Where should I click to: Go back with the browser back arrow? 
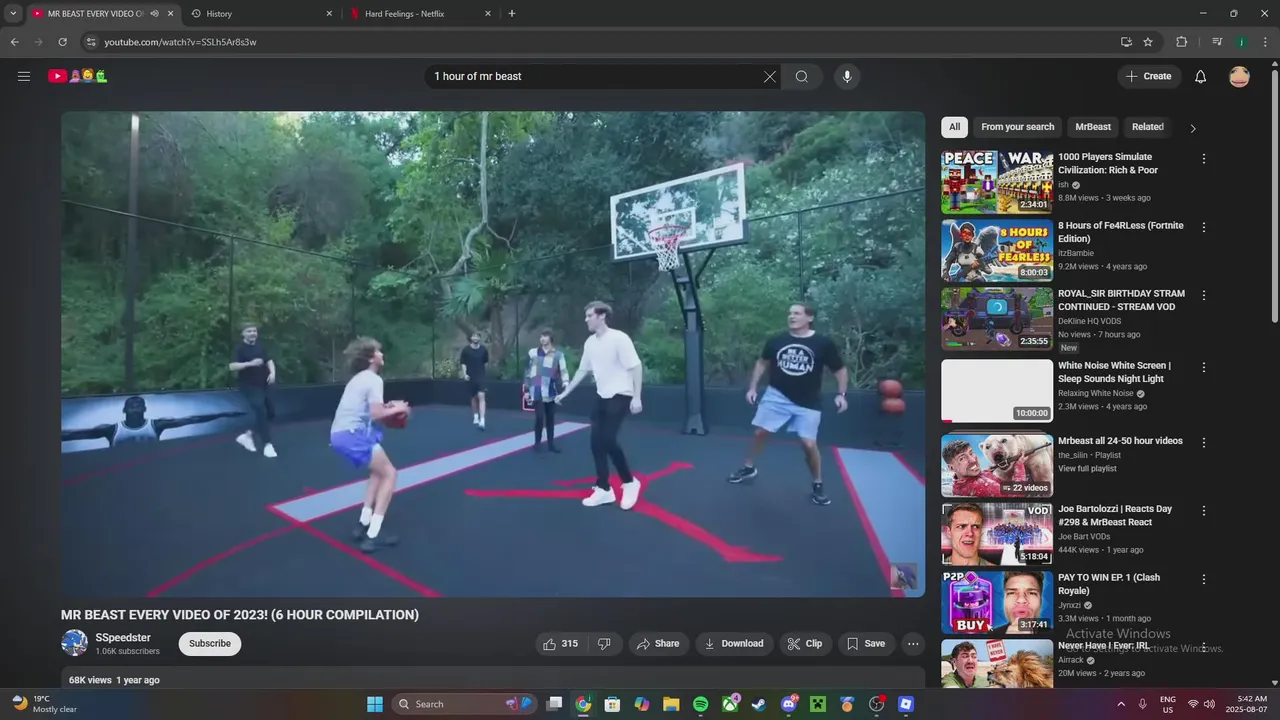coord(14,42)
